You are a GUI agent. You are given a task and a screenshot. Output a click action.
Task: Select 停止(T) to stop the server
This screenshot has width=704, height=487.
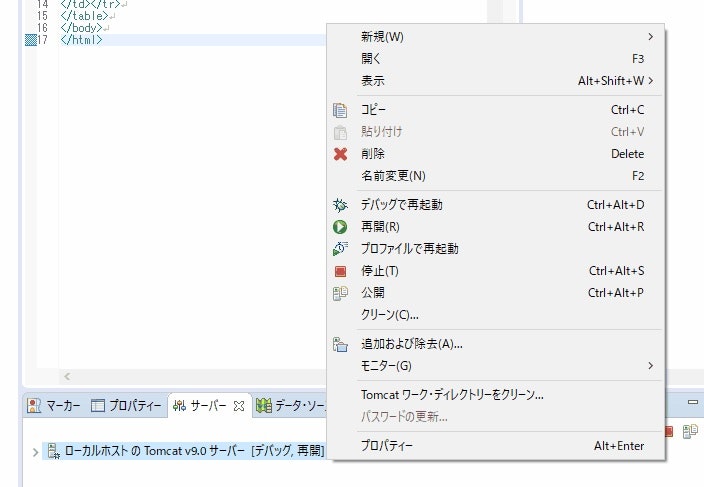pyautogui.click(x=496, y=271)
